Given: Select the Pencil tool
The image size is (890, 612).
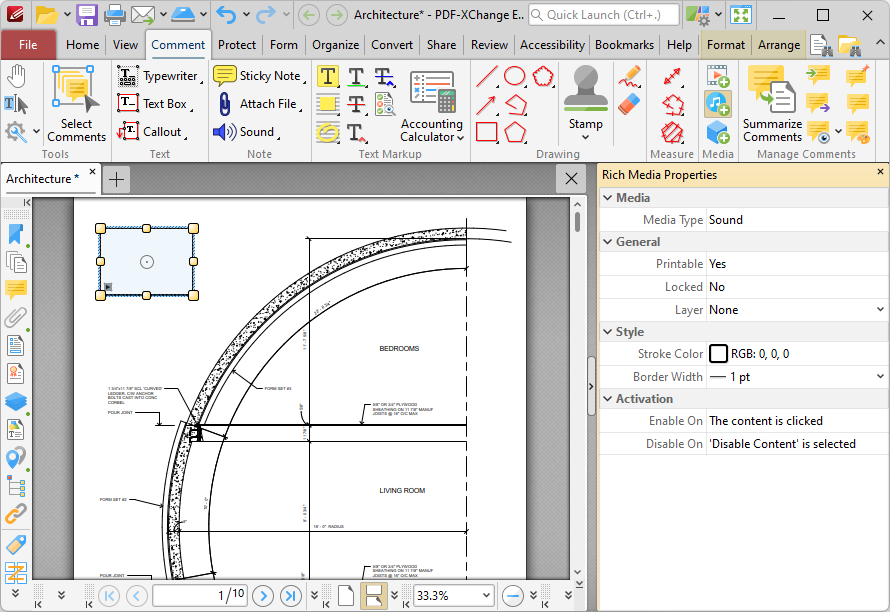Looking at the screenshot, I should click(629, 77).
